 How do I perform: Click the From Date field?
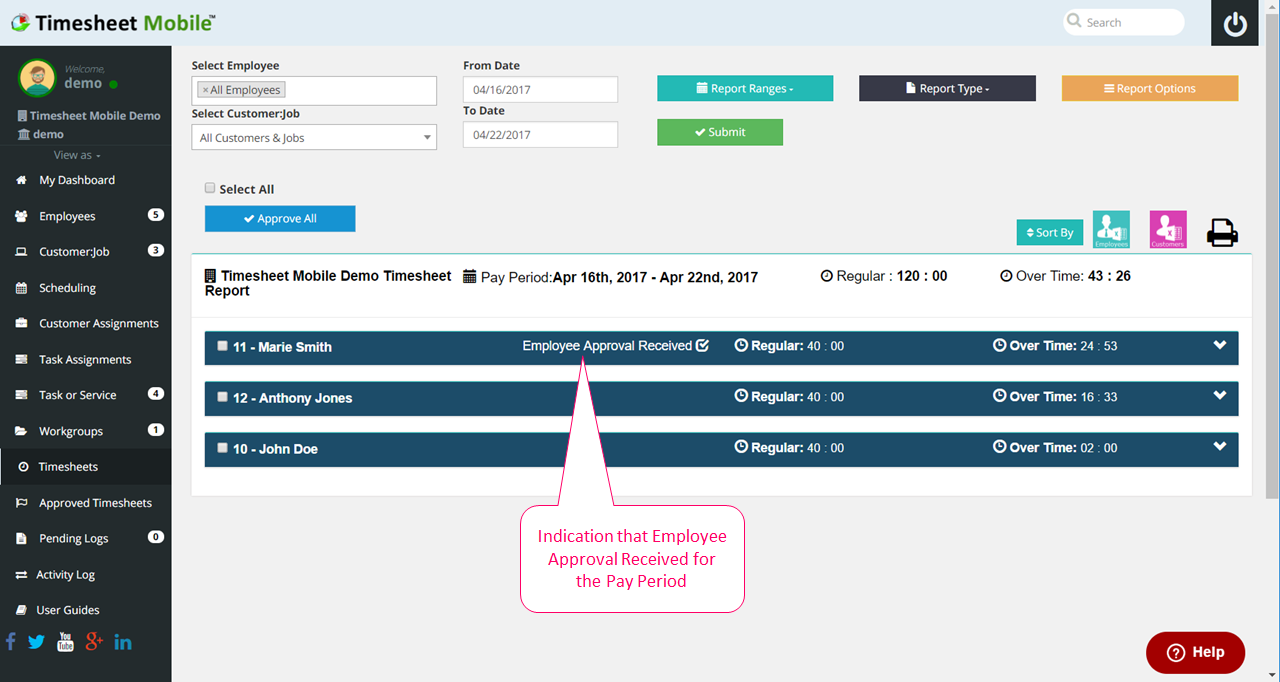[540, 89]
